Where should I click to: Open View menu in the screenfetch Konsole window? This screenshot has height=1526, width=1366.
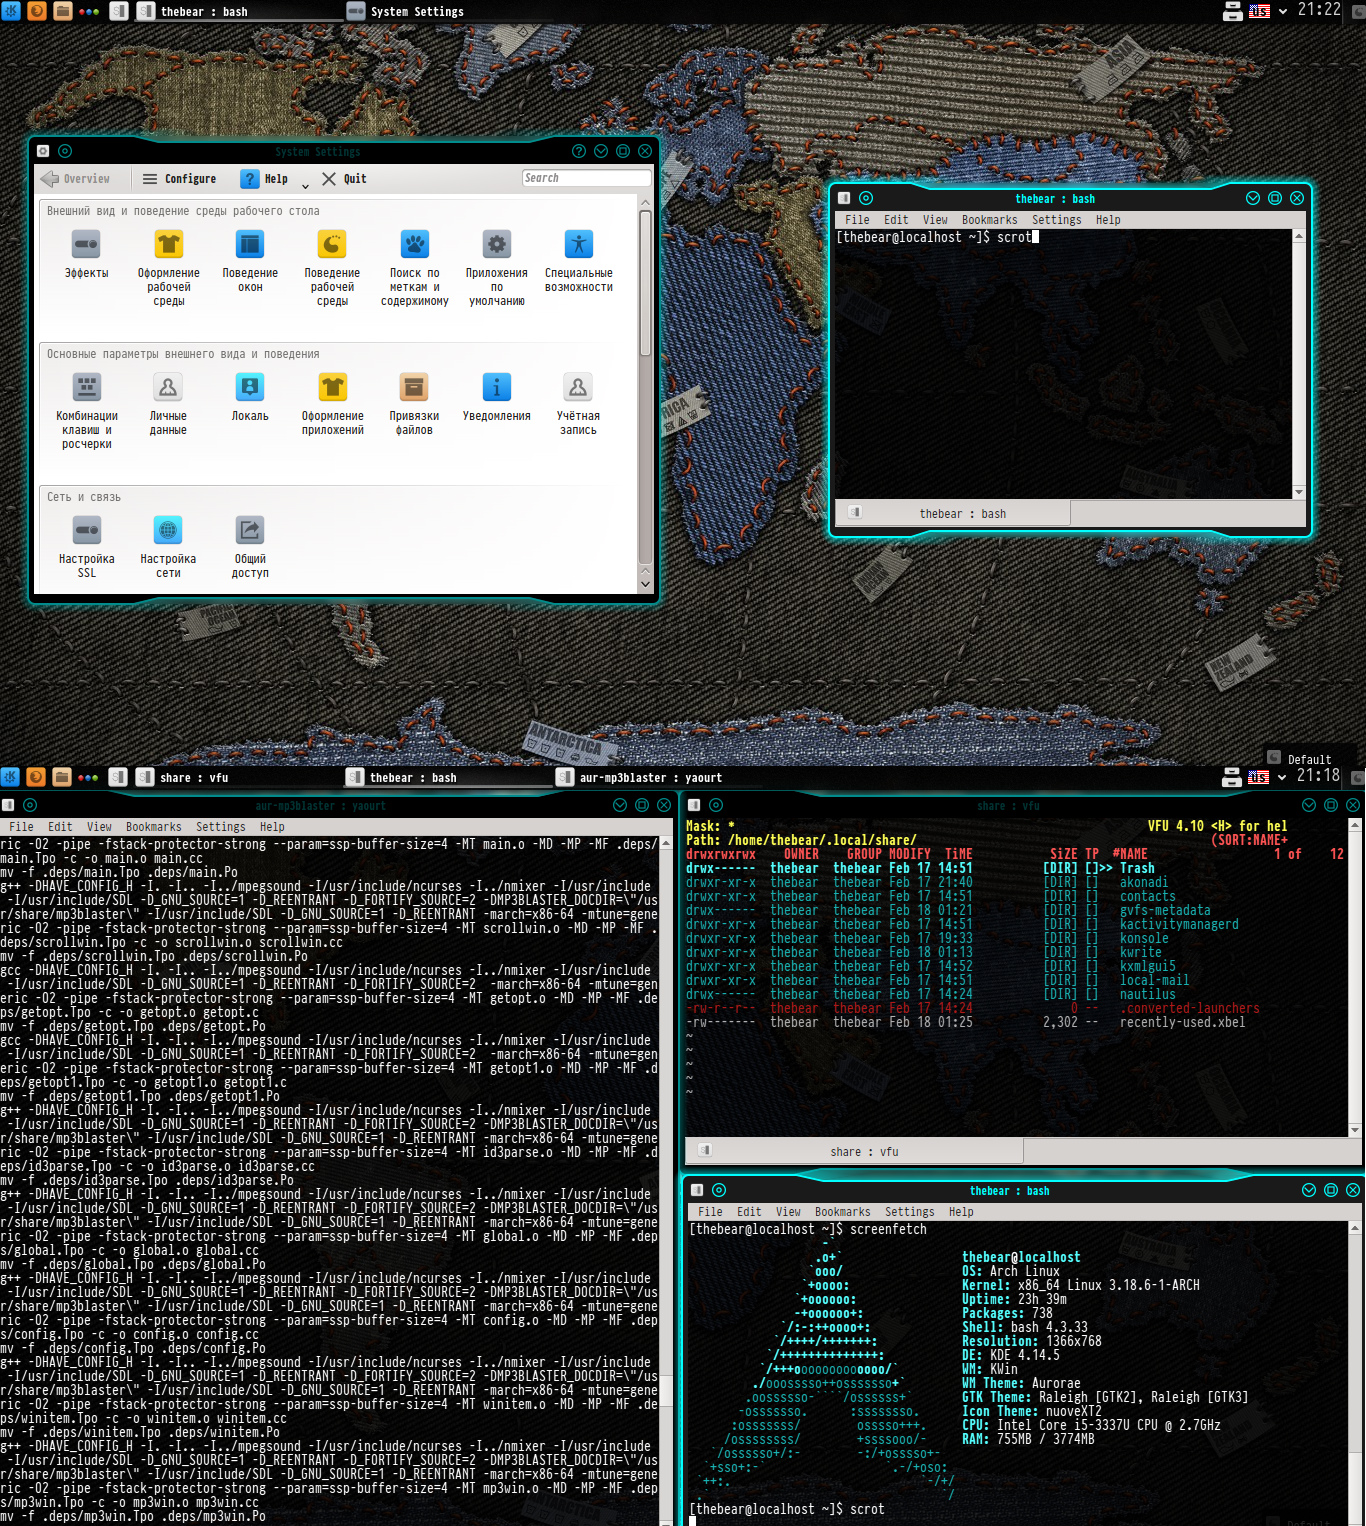pyautogui.click(x=788, y=1212)
